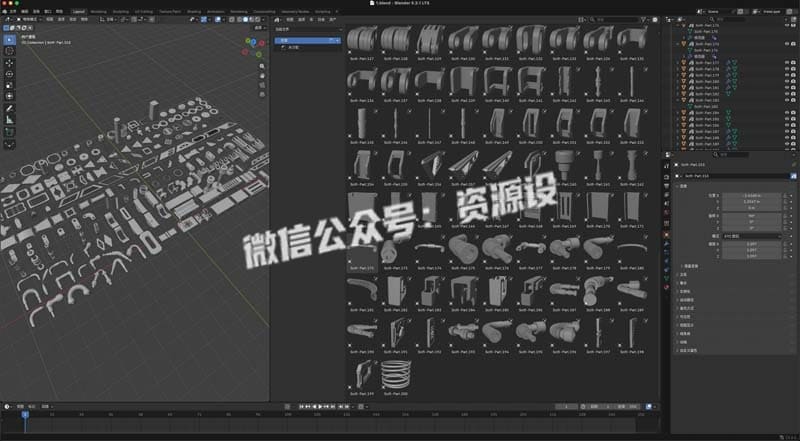This screenshot has height=441, width=800.
Task: Hide Scifi-Part.177 using its outliner eye icon
Action: [787, 62]
